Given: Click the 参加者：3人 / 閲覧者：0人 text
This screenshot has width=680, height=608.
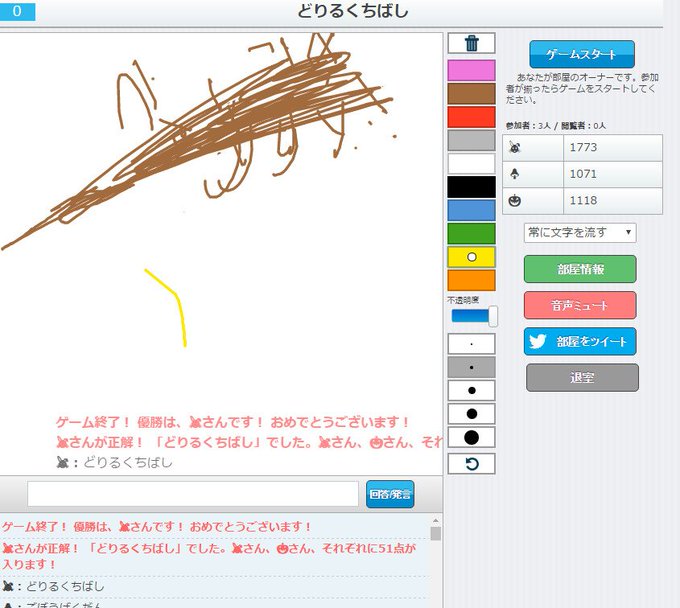Looking at the screenshot, I should (556, 126).
